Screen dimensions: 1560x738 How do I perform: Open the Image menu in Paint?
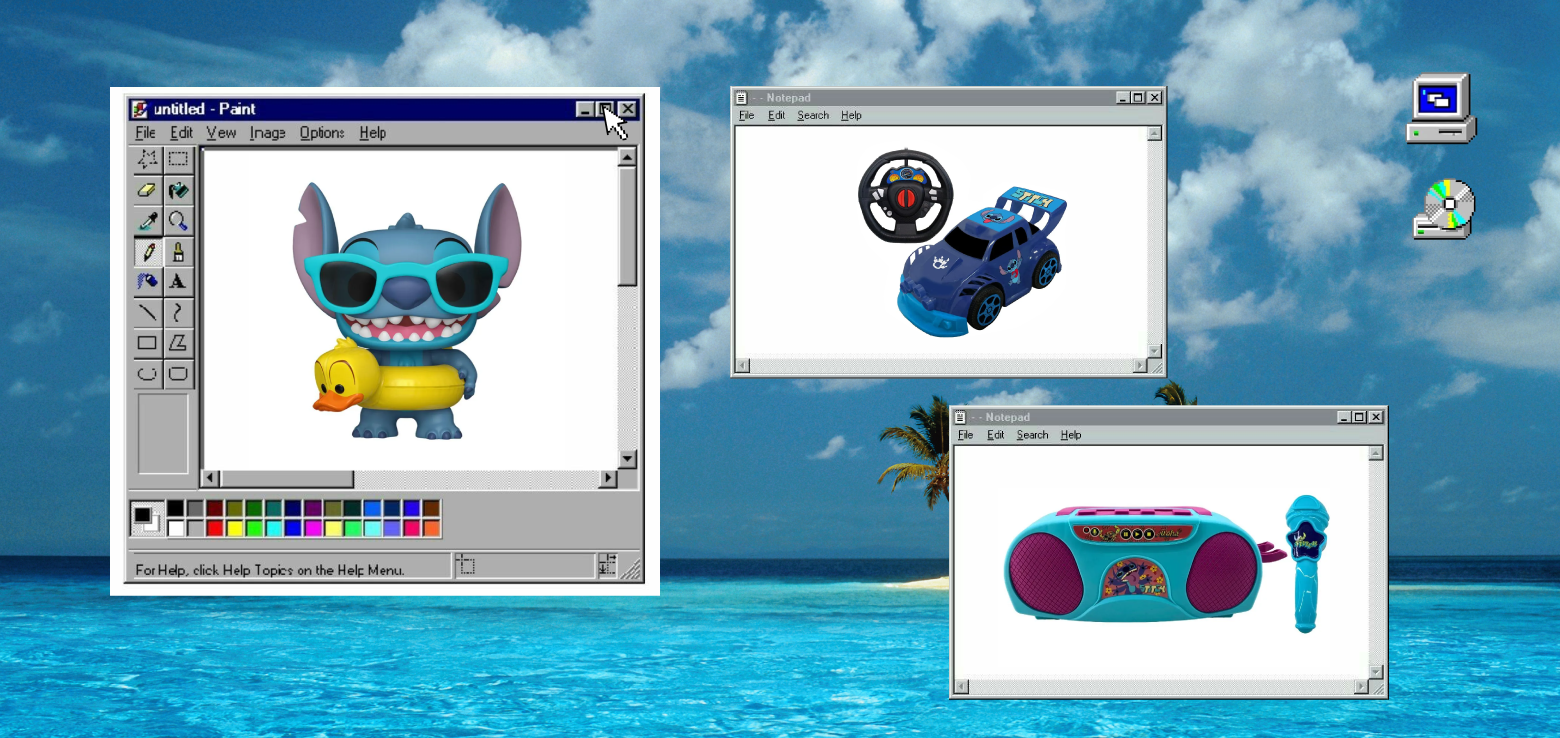[x=267, y=133]
